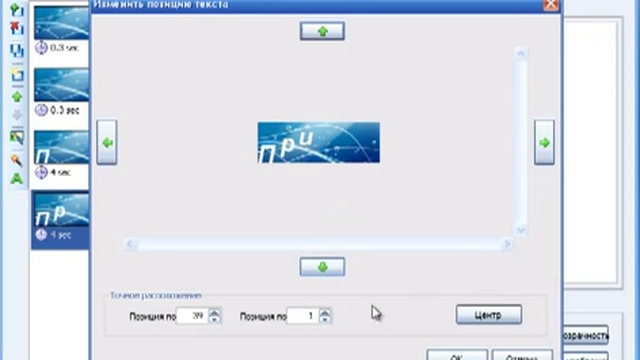This screenshot has width=640, height=360.
Task: Click the OK button at the dialog bottom
Action: click(457, 356)
